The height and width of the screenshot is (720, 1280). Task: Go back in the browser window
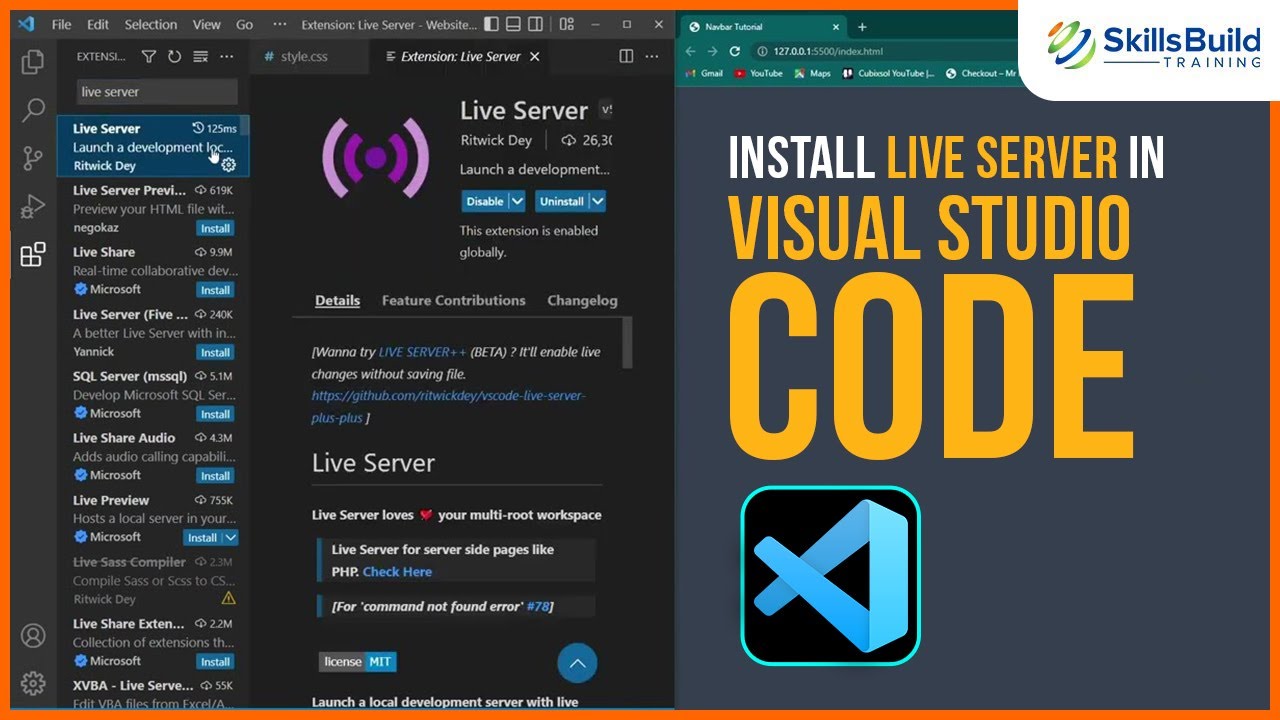pos(691,51)
